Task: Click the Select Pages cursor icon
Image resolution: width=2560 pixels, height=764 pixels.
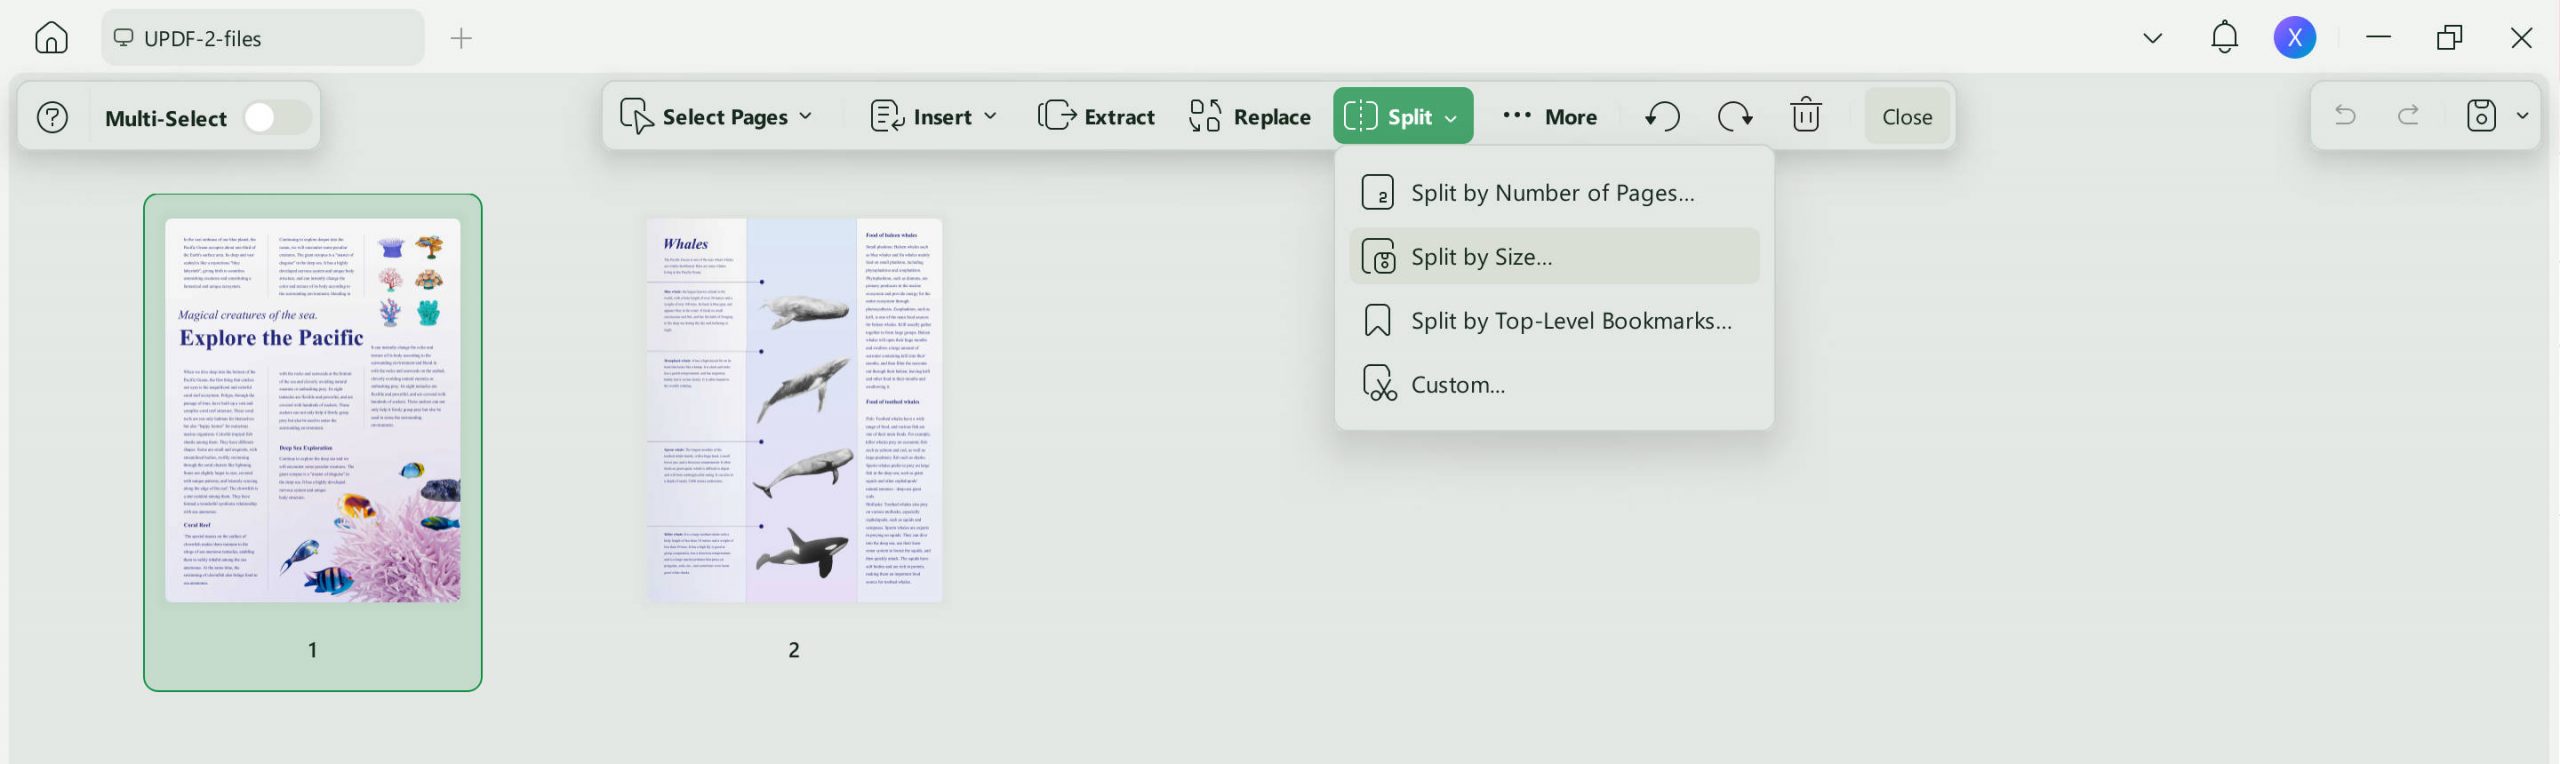Action: [x=636, y=116]
